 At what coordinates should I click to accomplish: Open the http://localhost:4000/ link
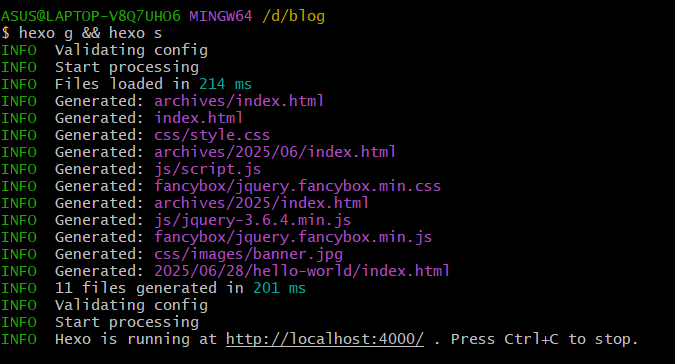[325, 339]
